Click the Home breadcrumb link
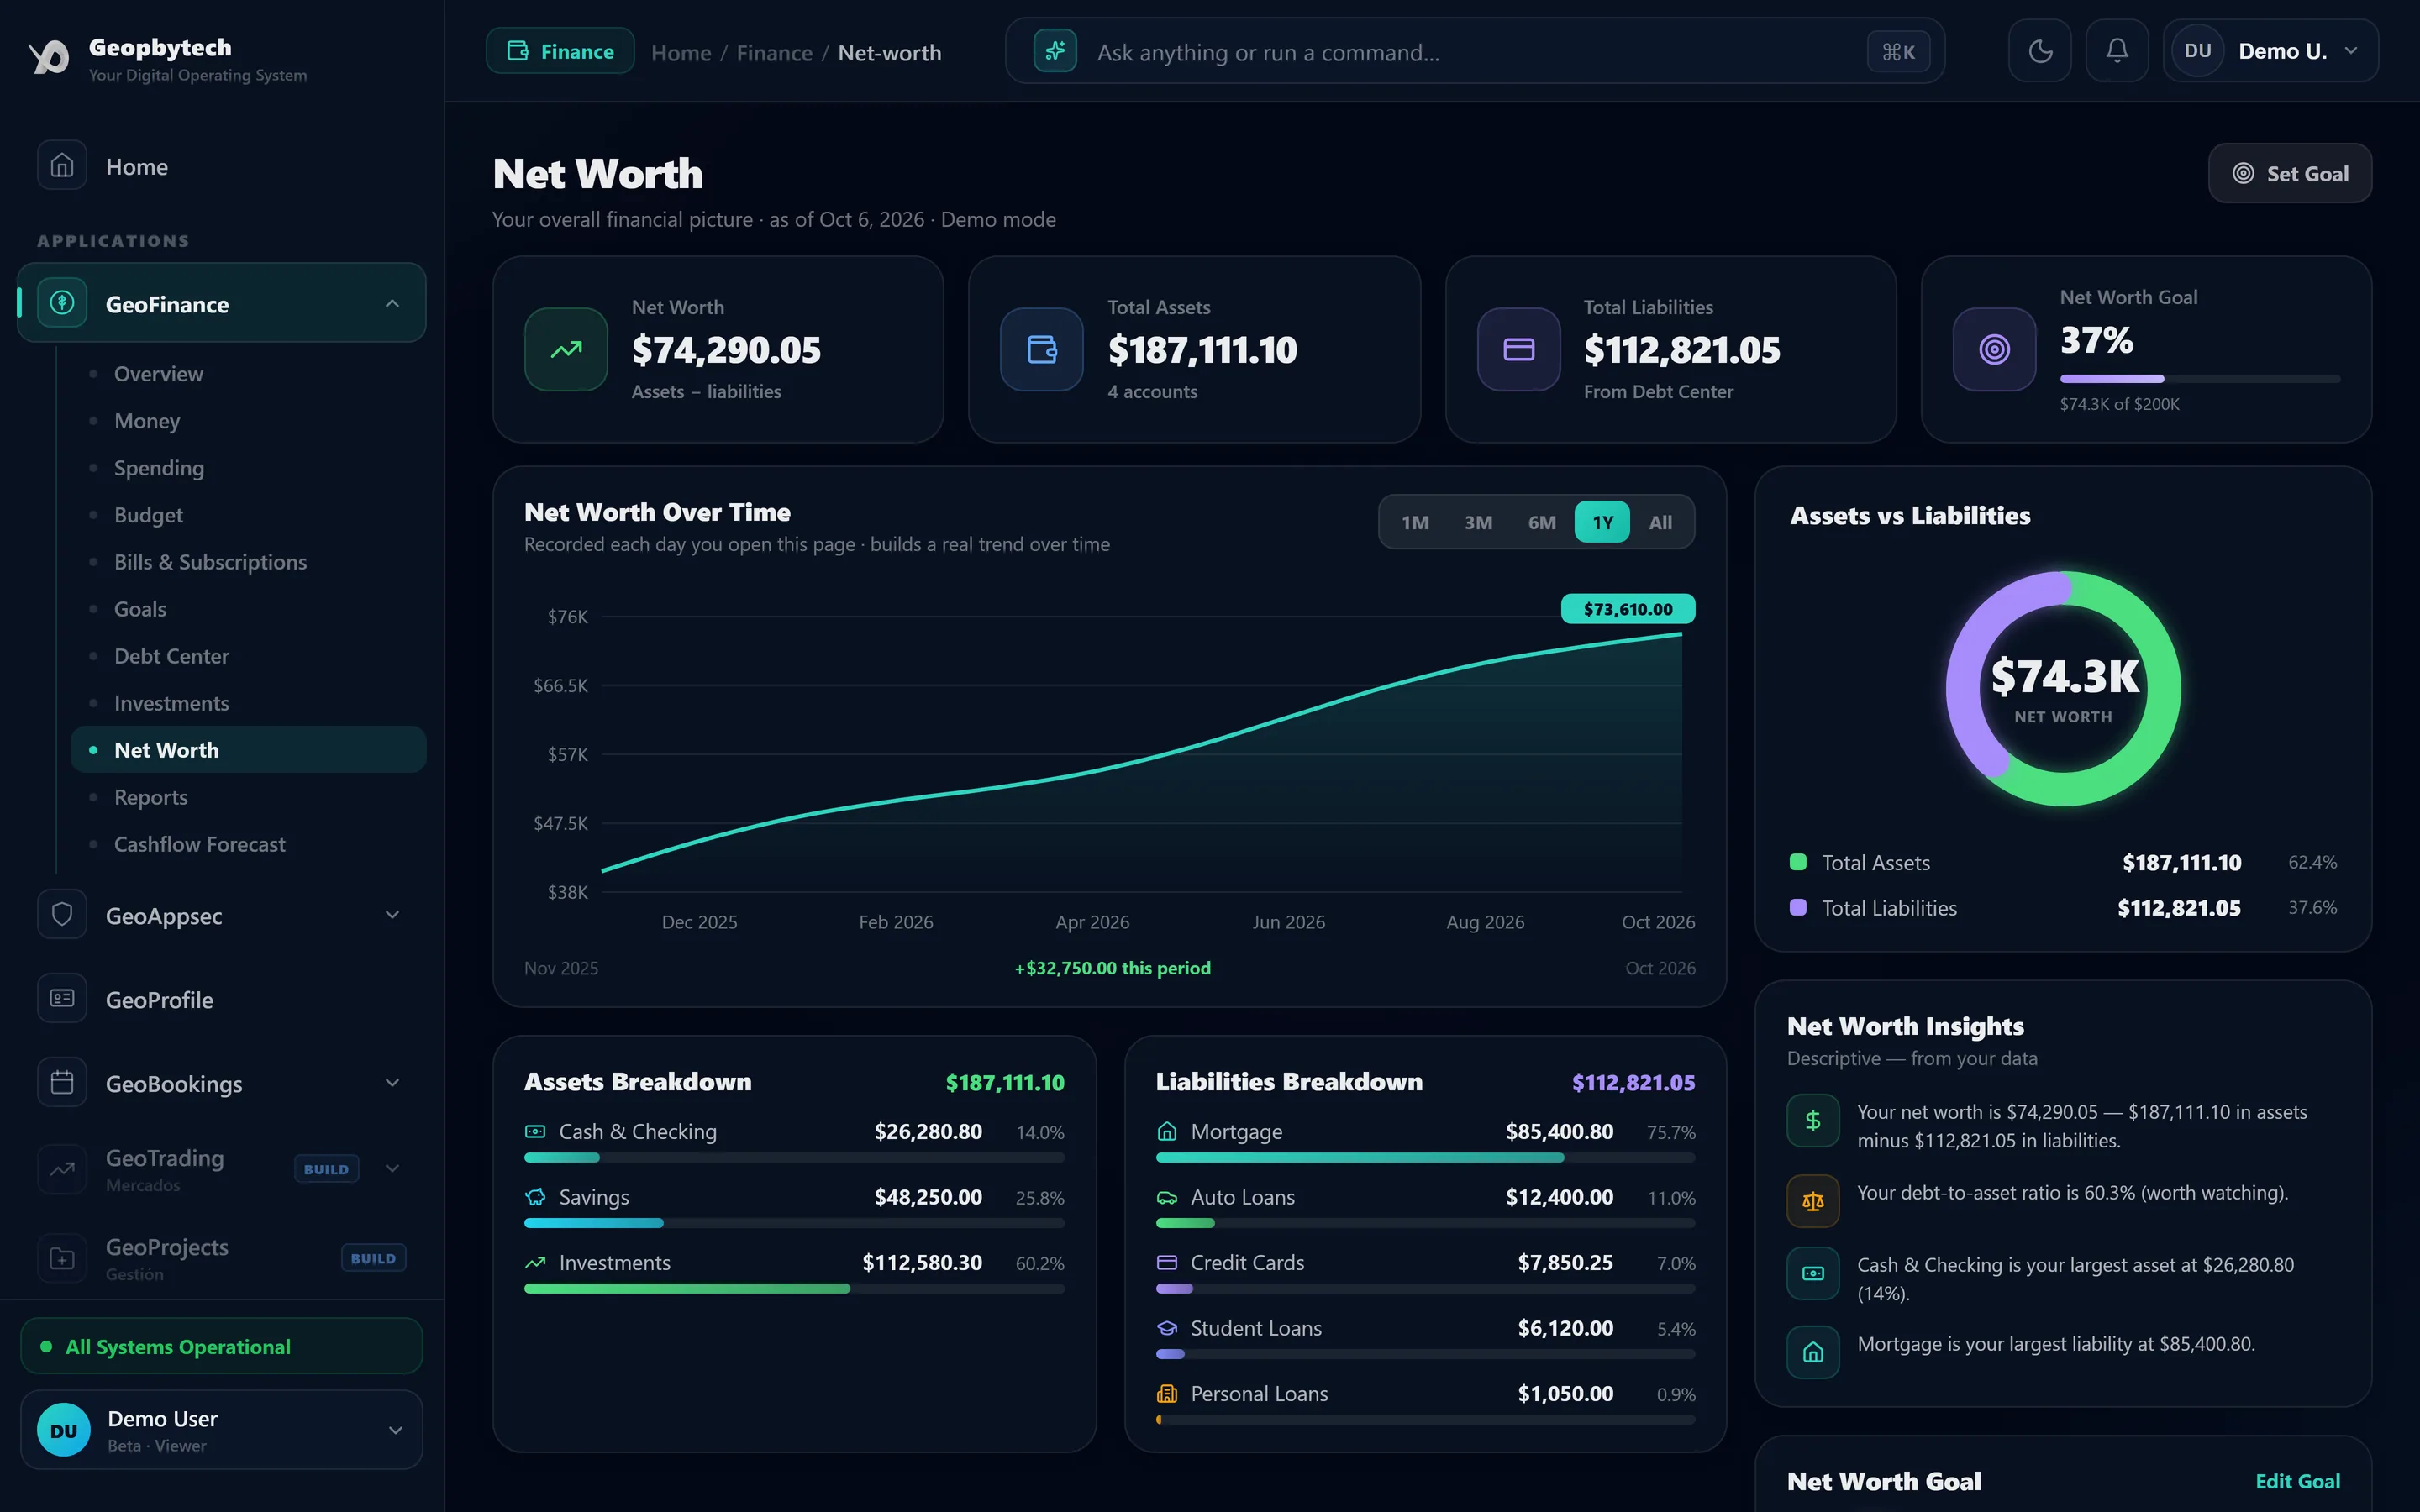The width and height of the screenshot is (2420, 1512). (681, 52)
